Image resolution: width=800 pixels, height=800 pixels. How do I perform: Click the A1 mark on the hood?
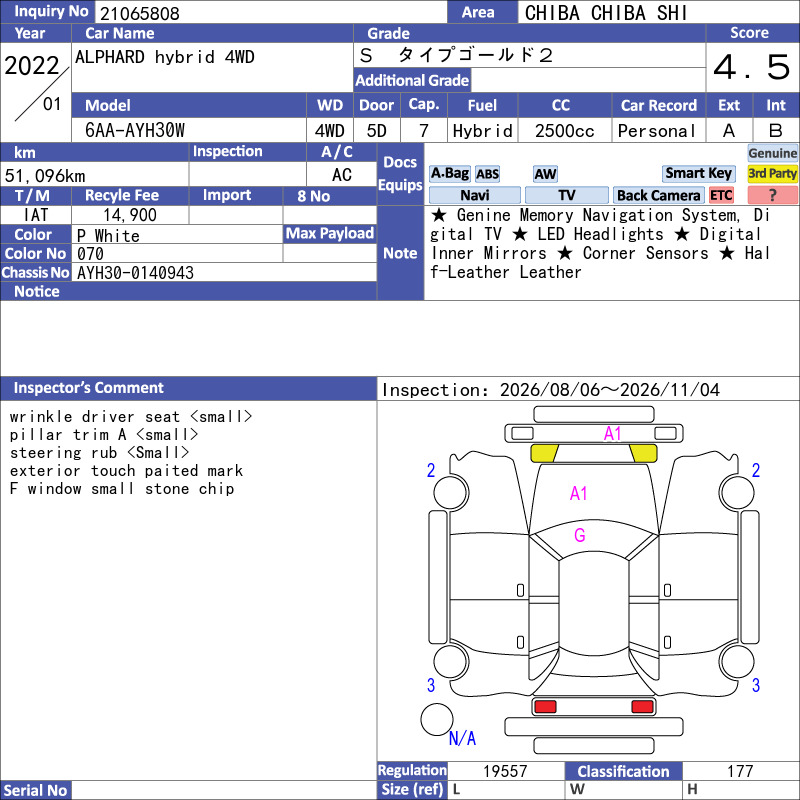[579, 493]
